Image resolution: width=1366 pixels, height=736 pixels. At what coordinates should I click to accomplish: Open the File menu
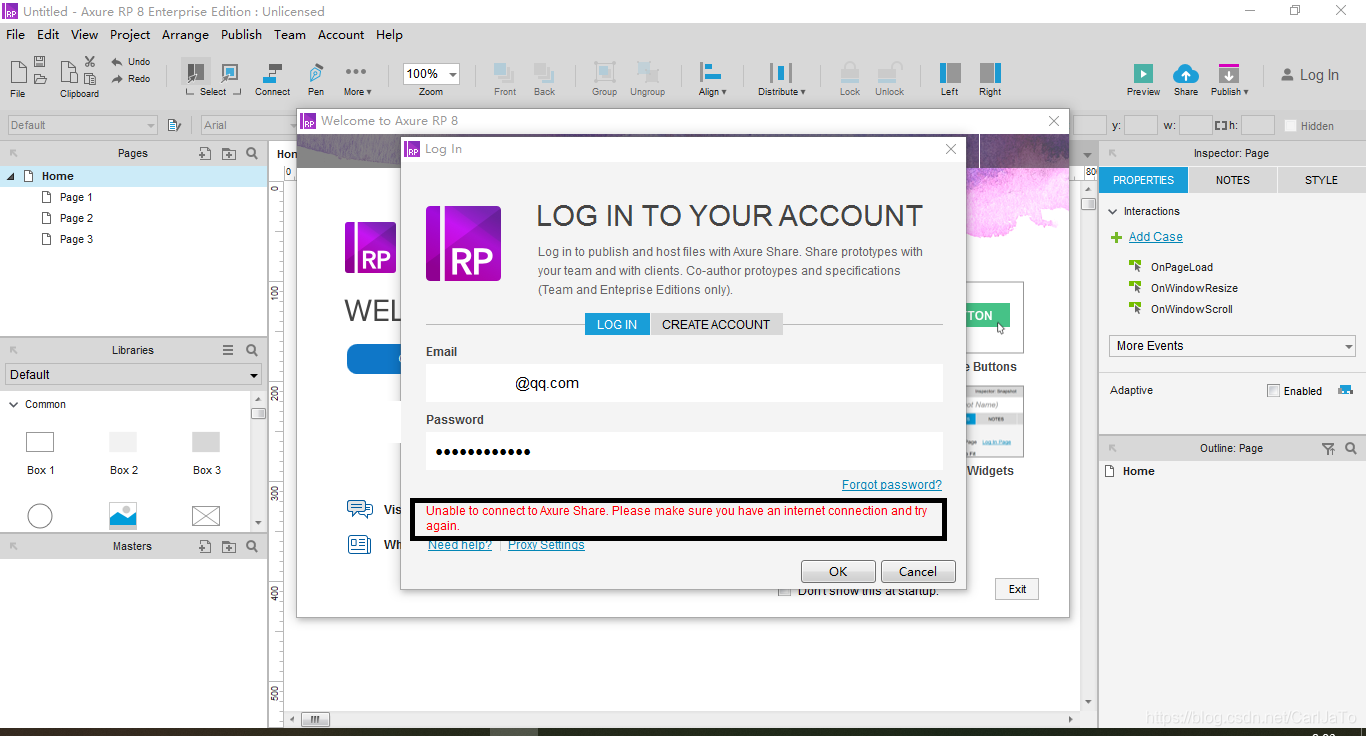coord(16,34)
